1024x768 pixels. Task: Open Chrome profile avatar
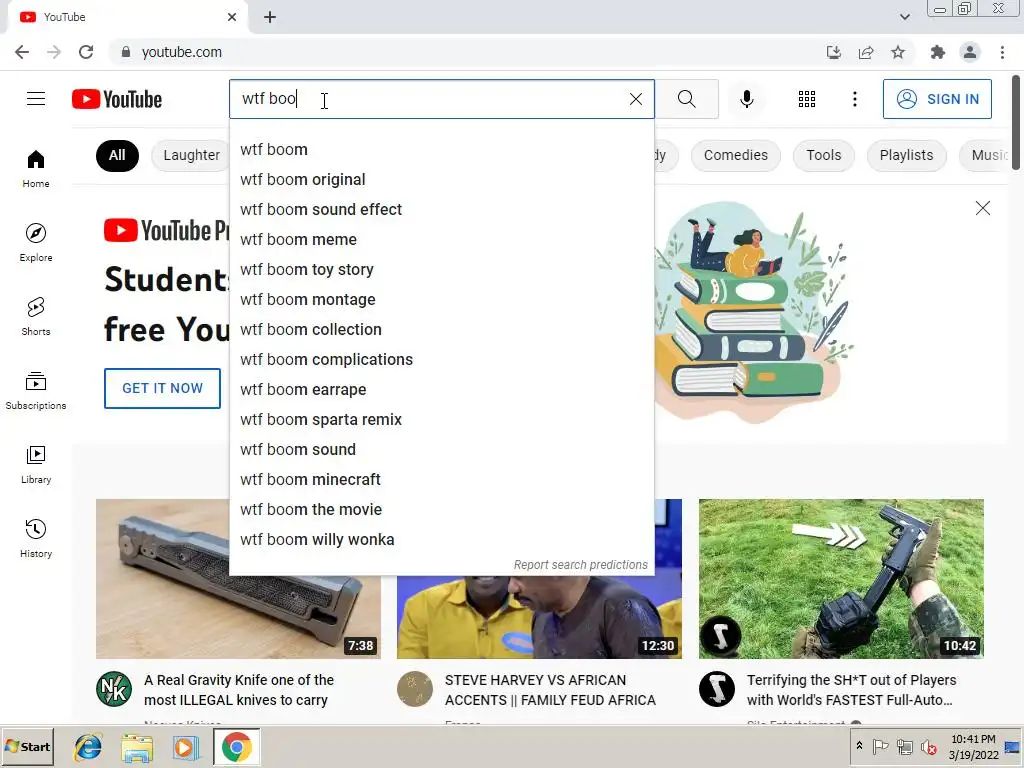click(970, 52)
